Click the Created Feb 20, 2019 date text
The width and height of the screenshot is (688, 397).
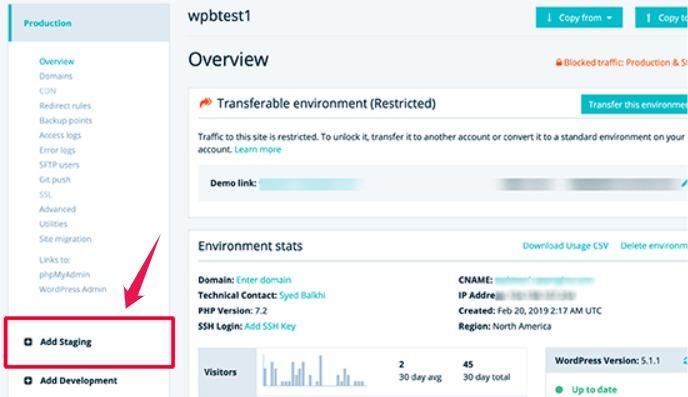tap(530, 311)
